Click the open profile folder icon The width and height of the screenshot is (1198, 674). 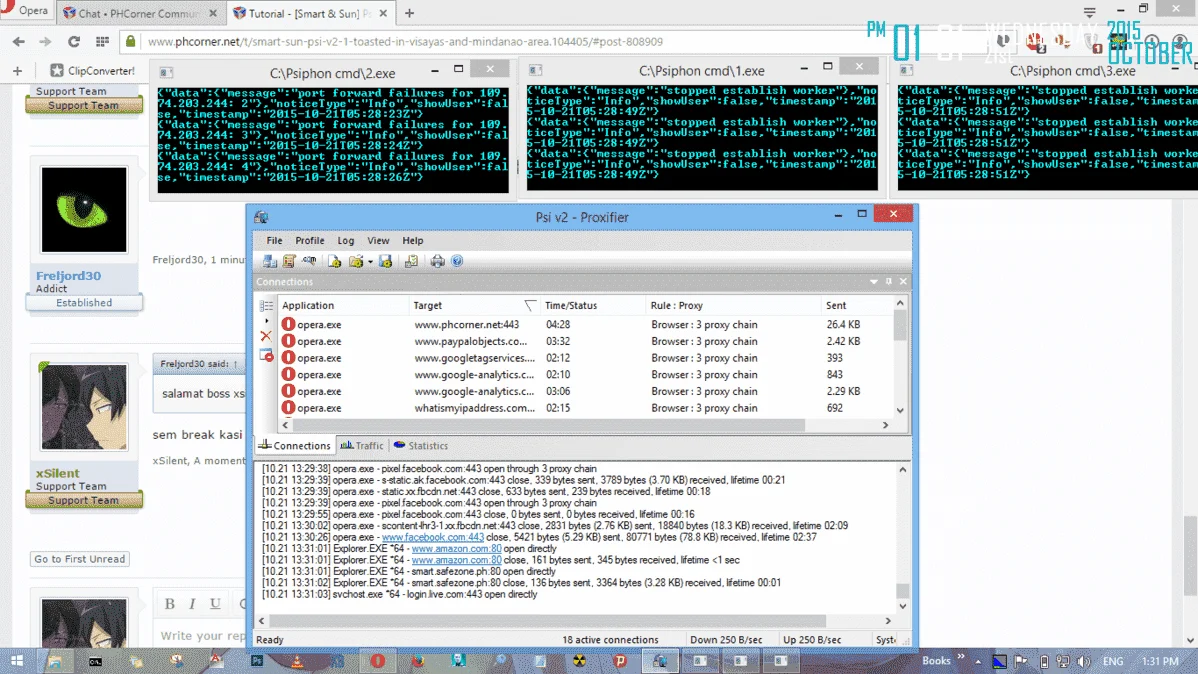click(x=356, y=261)
